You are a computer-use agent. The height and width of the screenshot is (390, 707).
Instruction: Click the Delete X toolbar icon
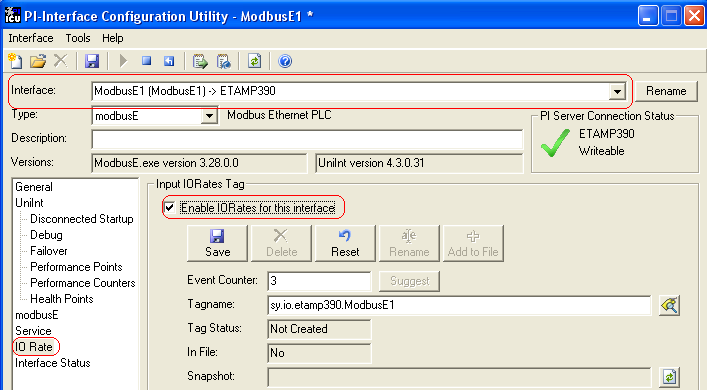(60, 60)
